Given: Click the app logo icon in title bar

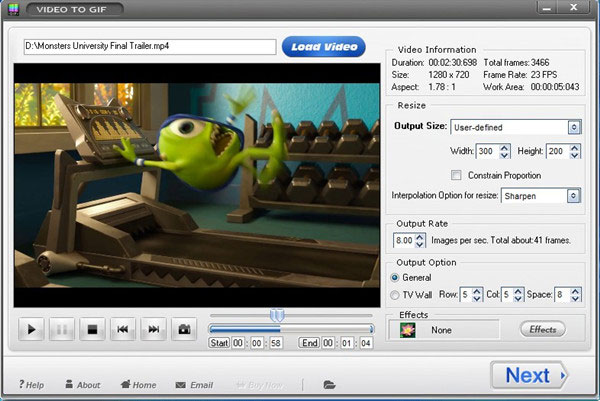Looking at the screenshot, I should point(13,9).
